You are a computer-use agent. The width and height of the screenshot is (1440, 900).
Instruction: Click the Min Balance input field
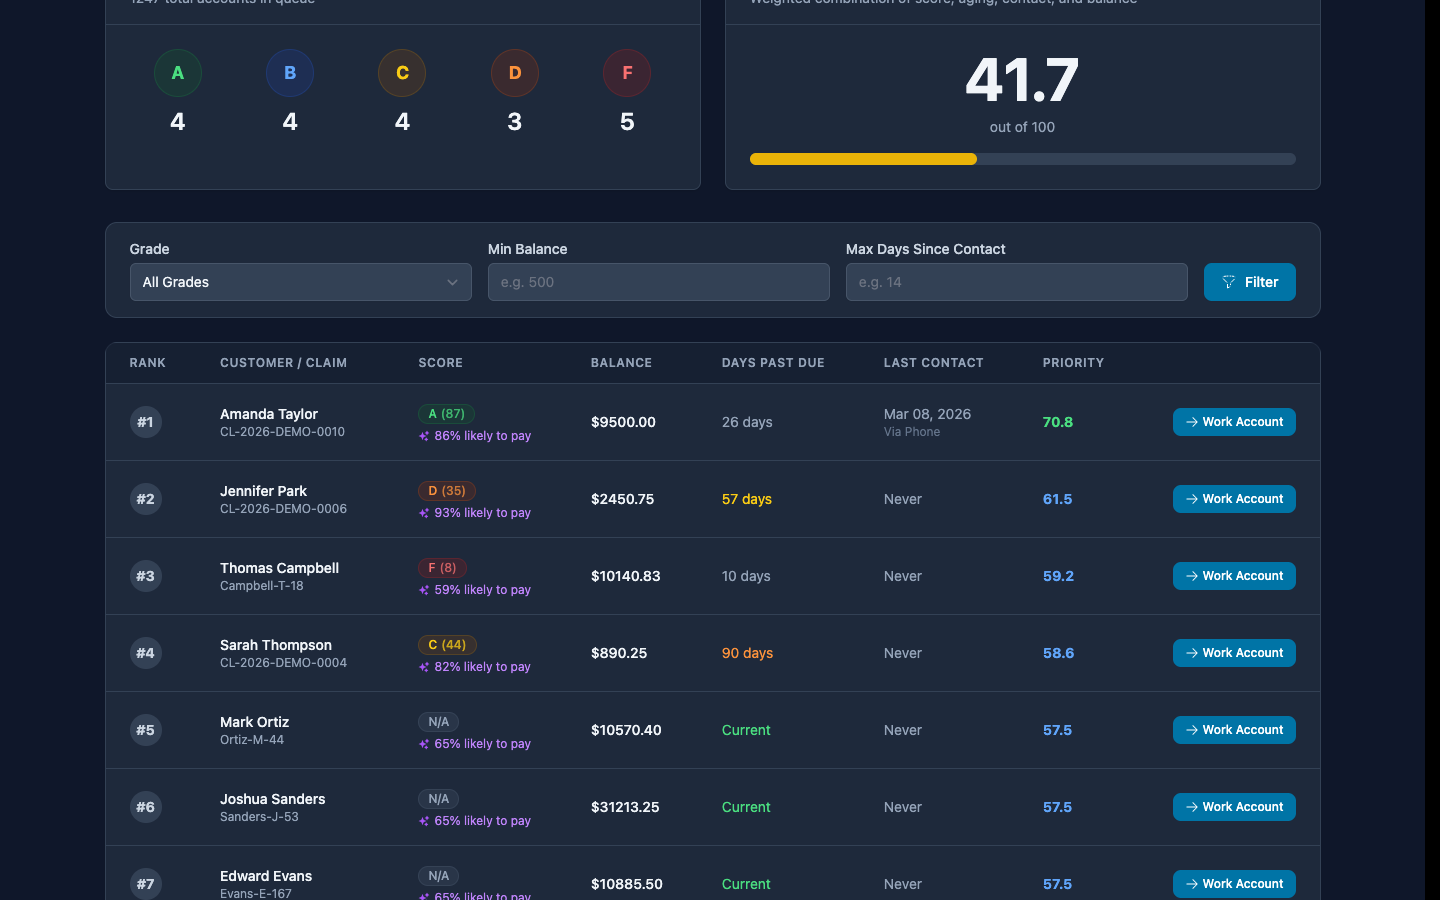tap(658, 282)
